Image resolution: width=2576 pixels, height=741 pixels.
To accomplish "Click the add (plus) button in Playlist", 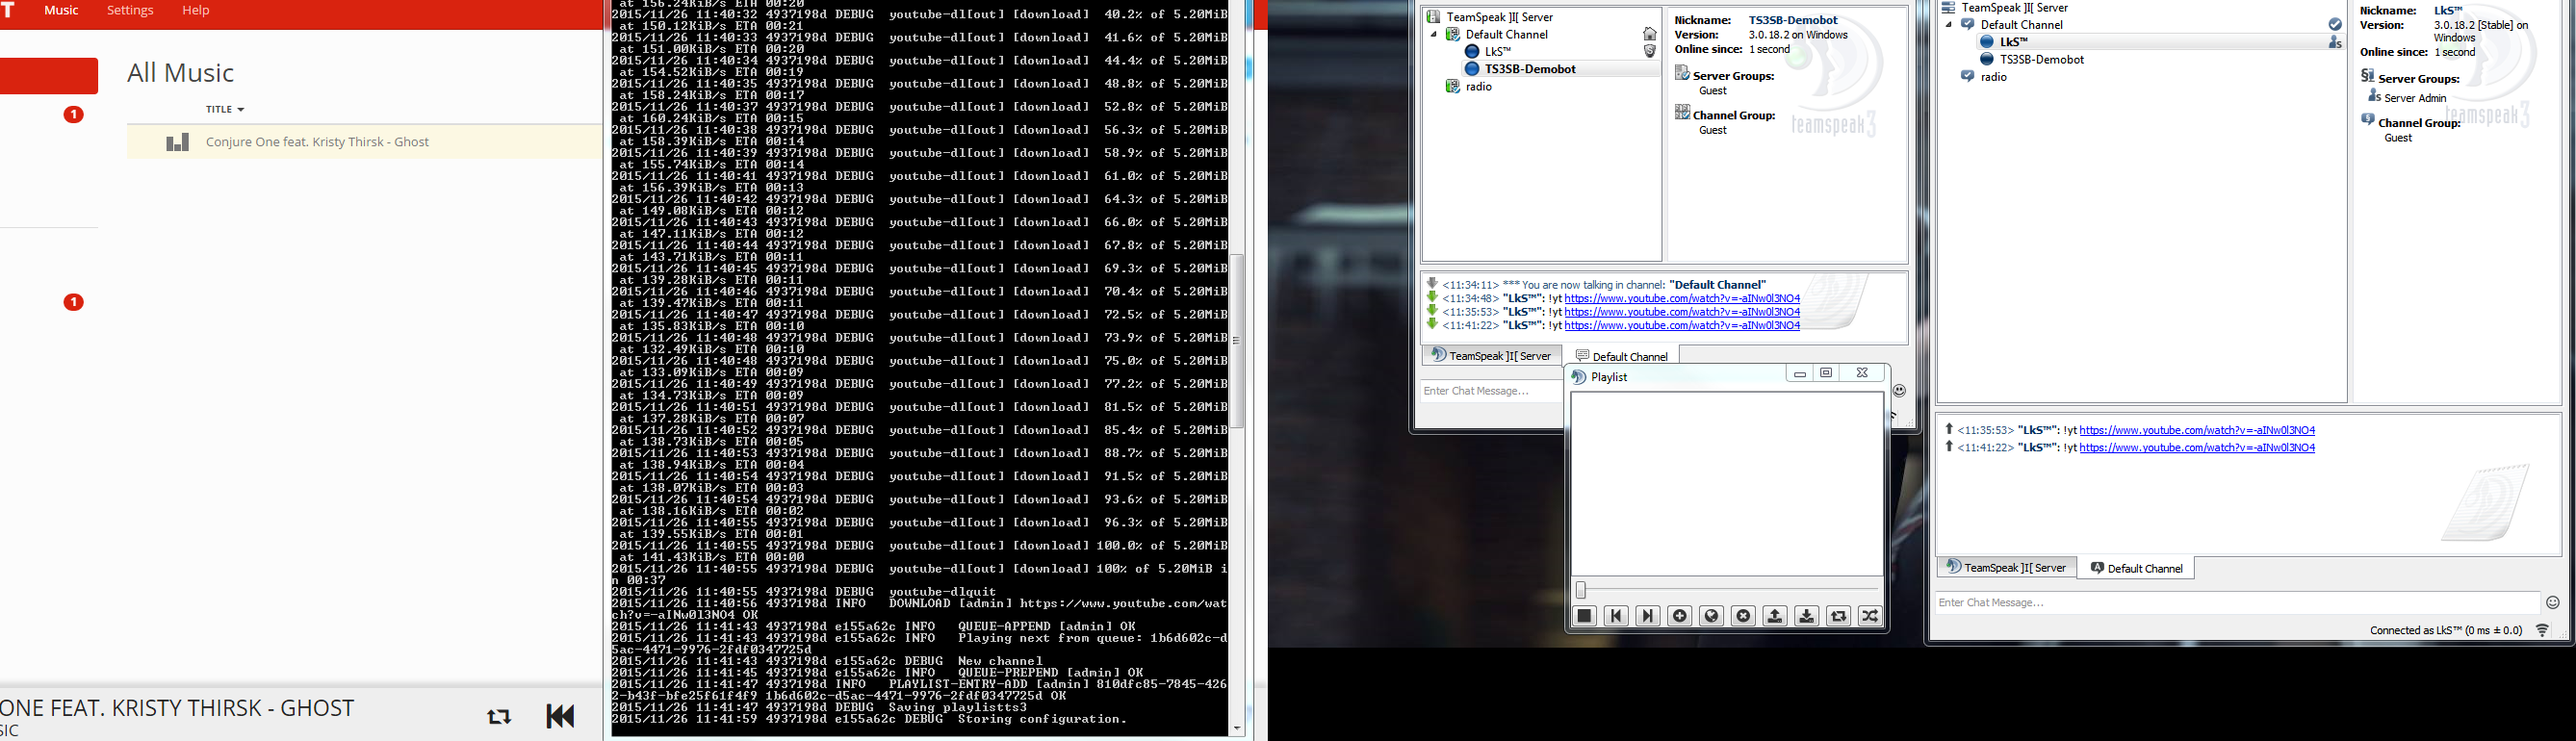I will click(x=1680, y=616).
